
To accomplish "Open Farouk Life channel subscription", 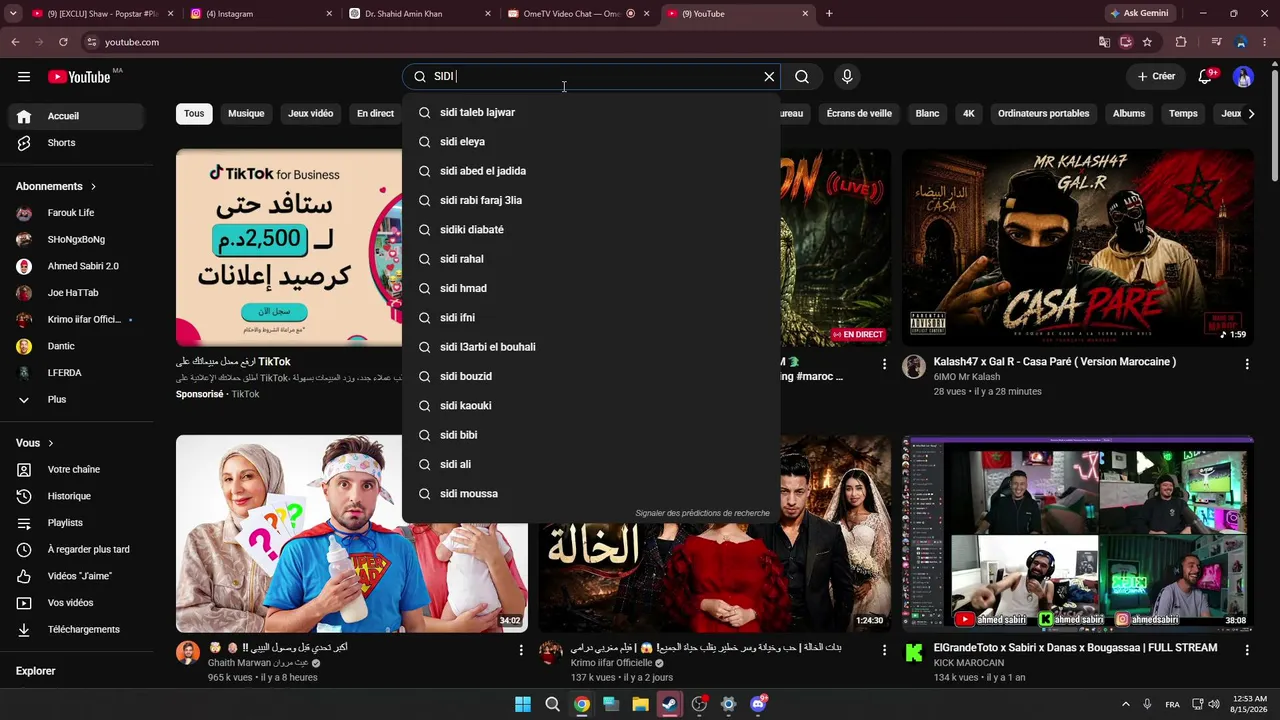I will click(x=78, y=213).
